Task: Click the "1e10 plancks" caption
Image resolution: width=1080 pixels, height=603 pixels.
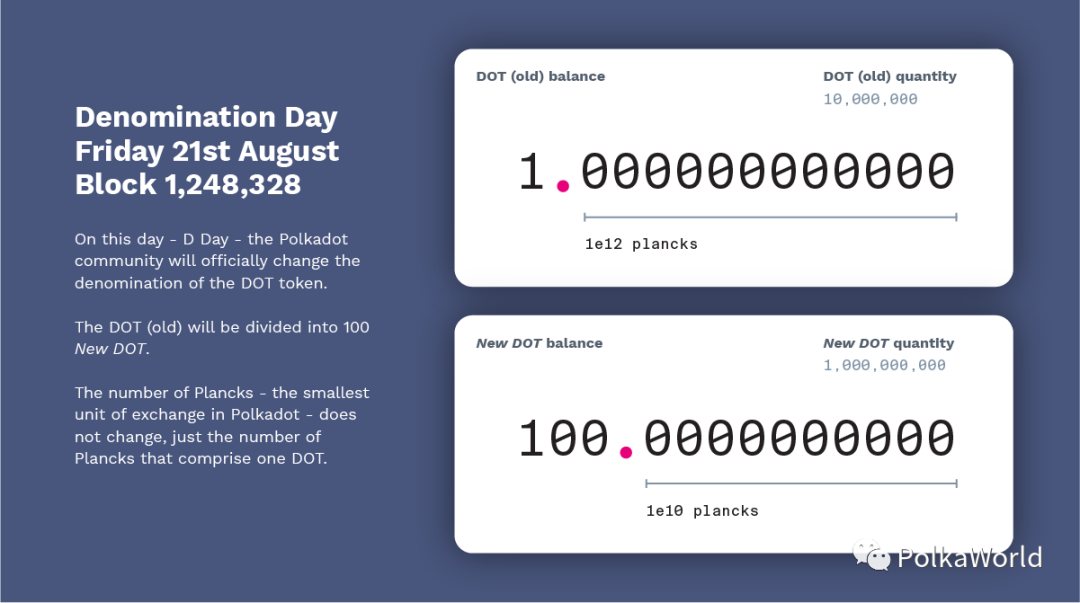Action: click(702, 511)
